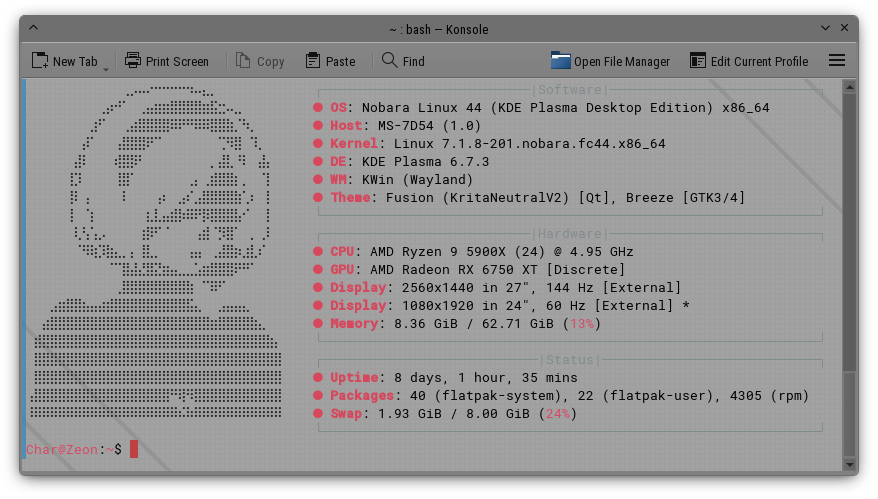The image size is (878, 499).
Task: Click the scrollbar up arrow
Action: (849, 87)
